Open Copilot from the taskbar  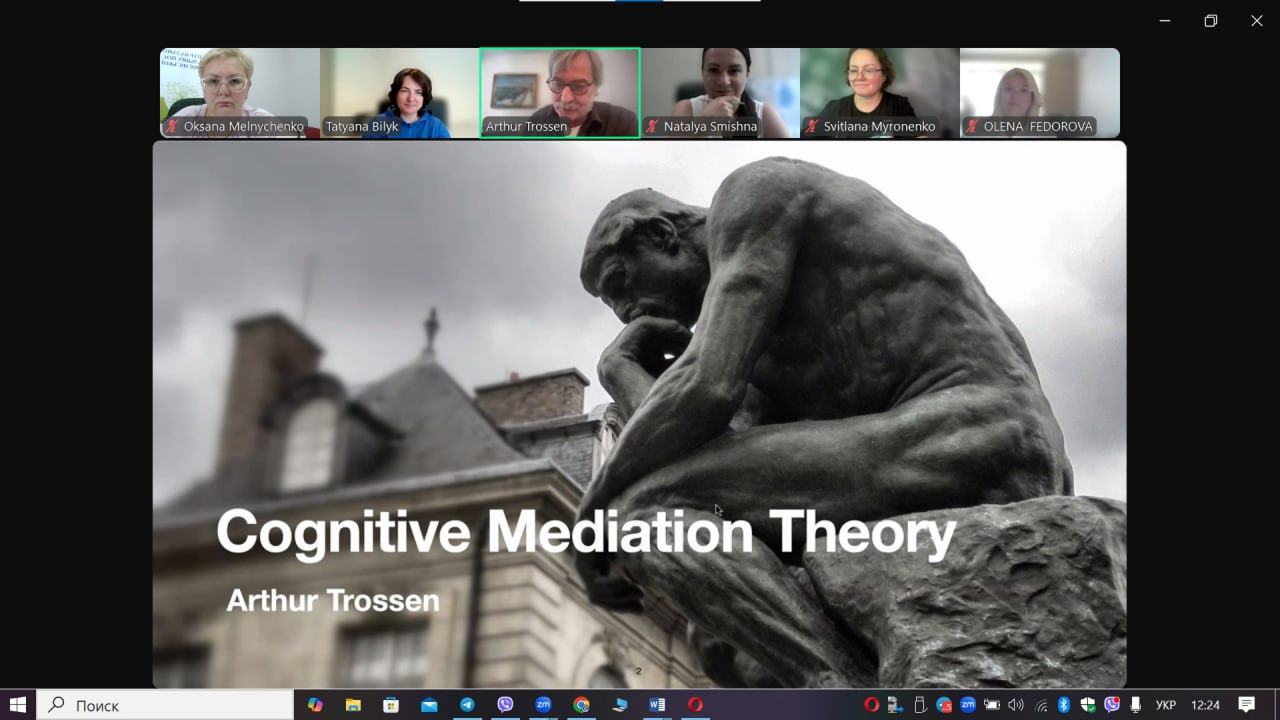pyautogui.click(x=315, y=705)
